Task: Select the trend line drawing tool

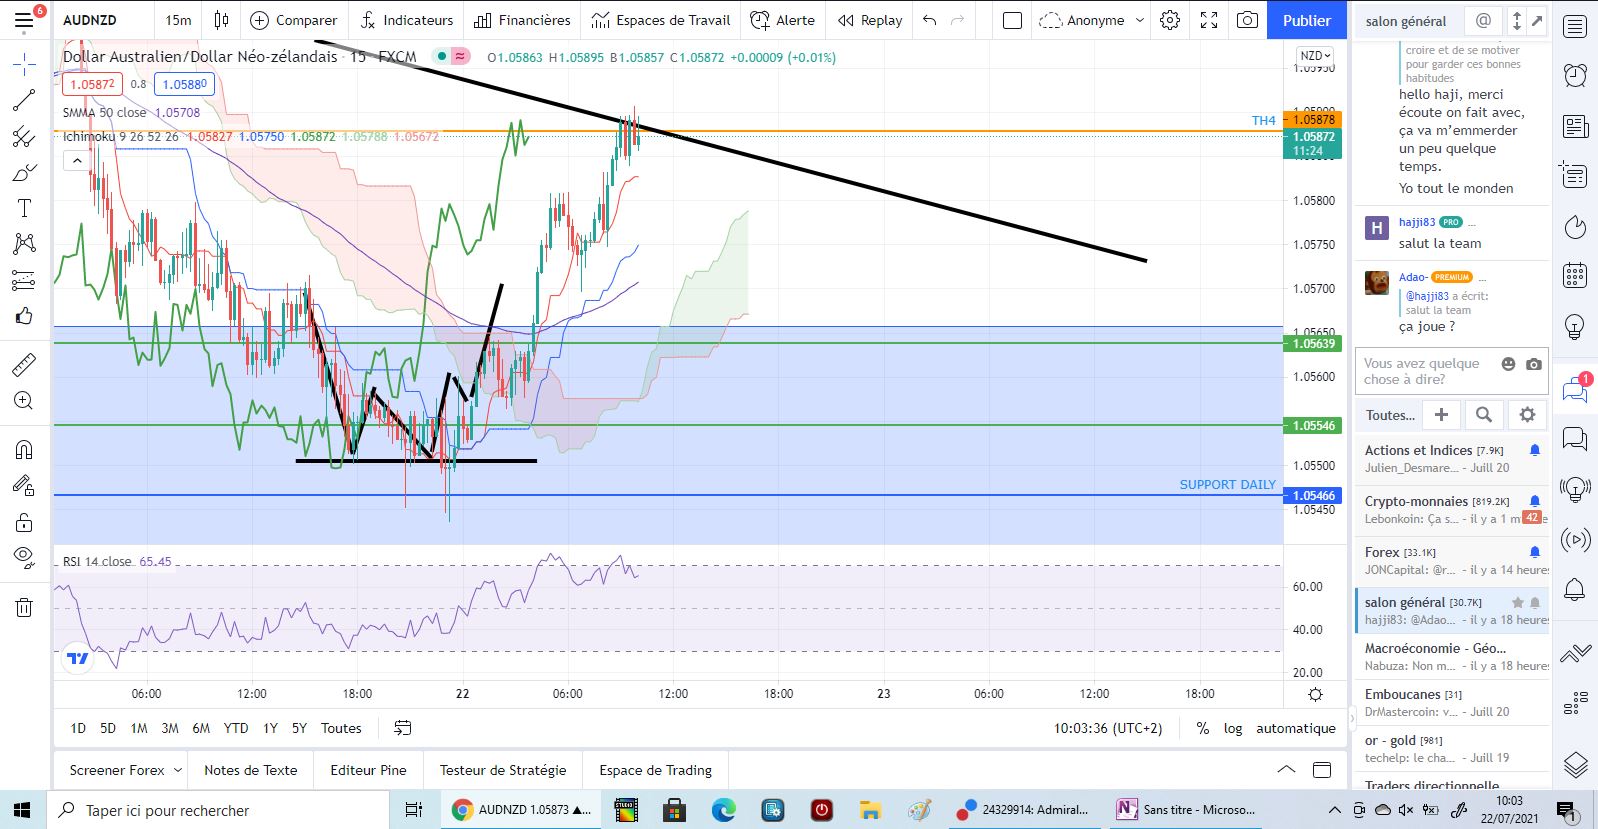Action: pos(24,100)
